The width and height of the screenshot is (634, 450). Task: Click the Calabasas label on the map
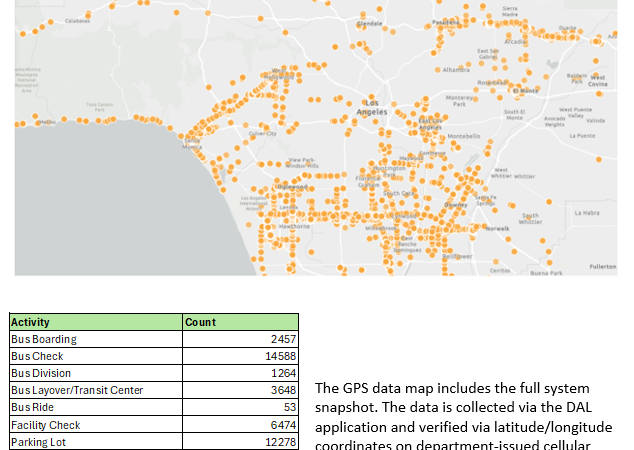coord(76,20)
